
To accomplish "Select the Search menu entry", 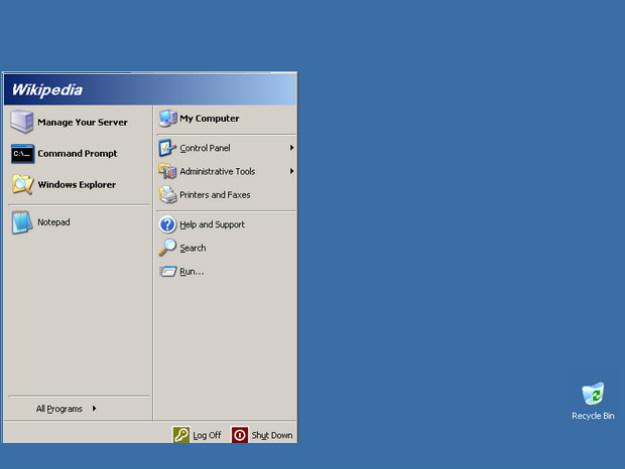I will coord(226,248).
